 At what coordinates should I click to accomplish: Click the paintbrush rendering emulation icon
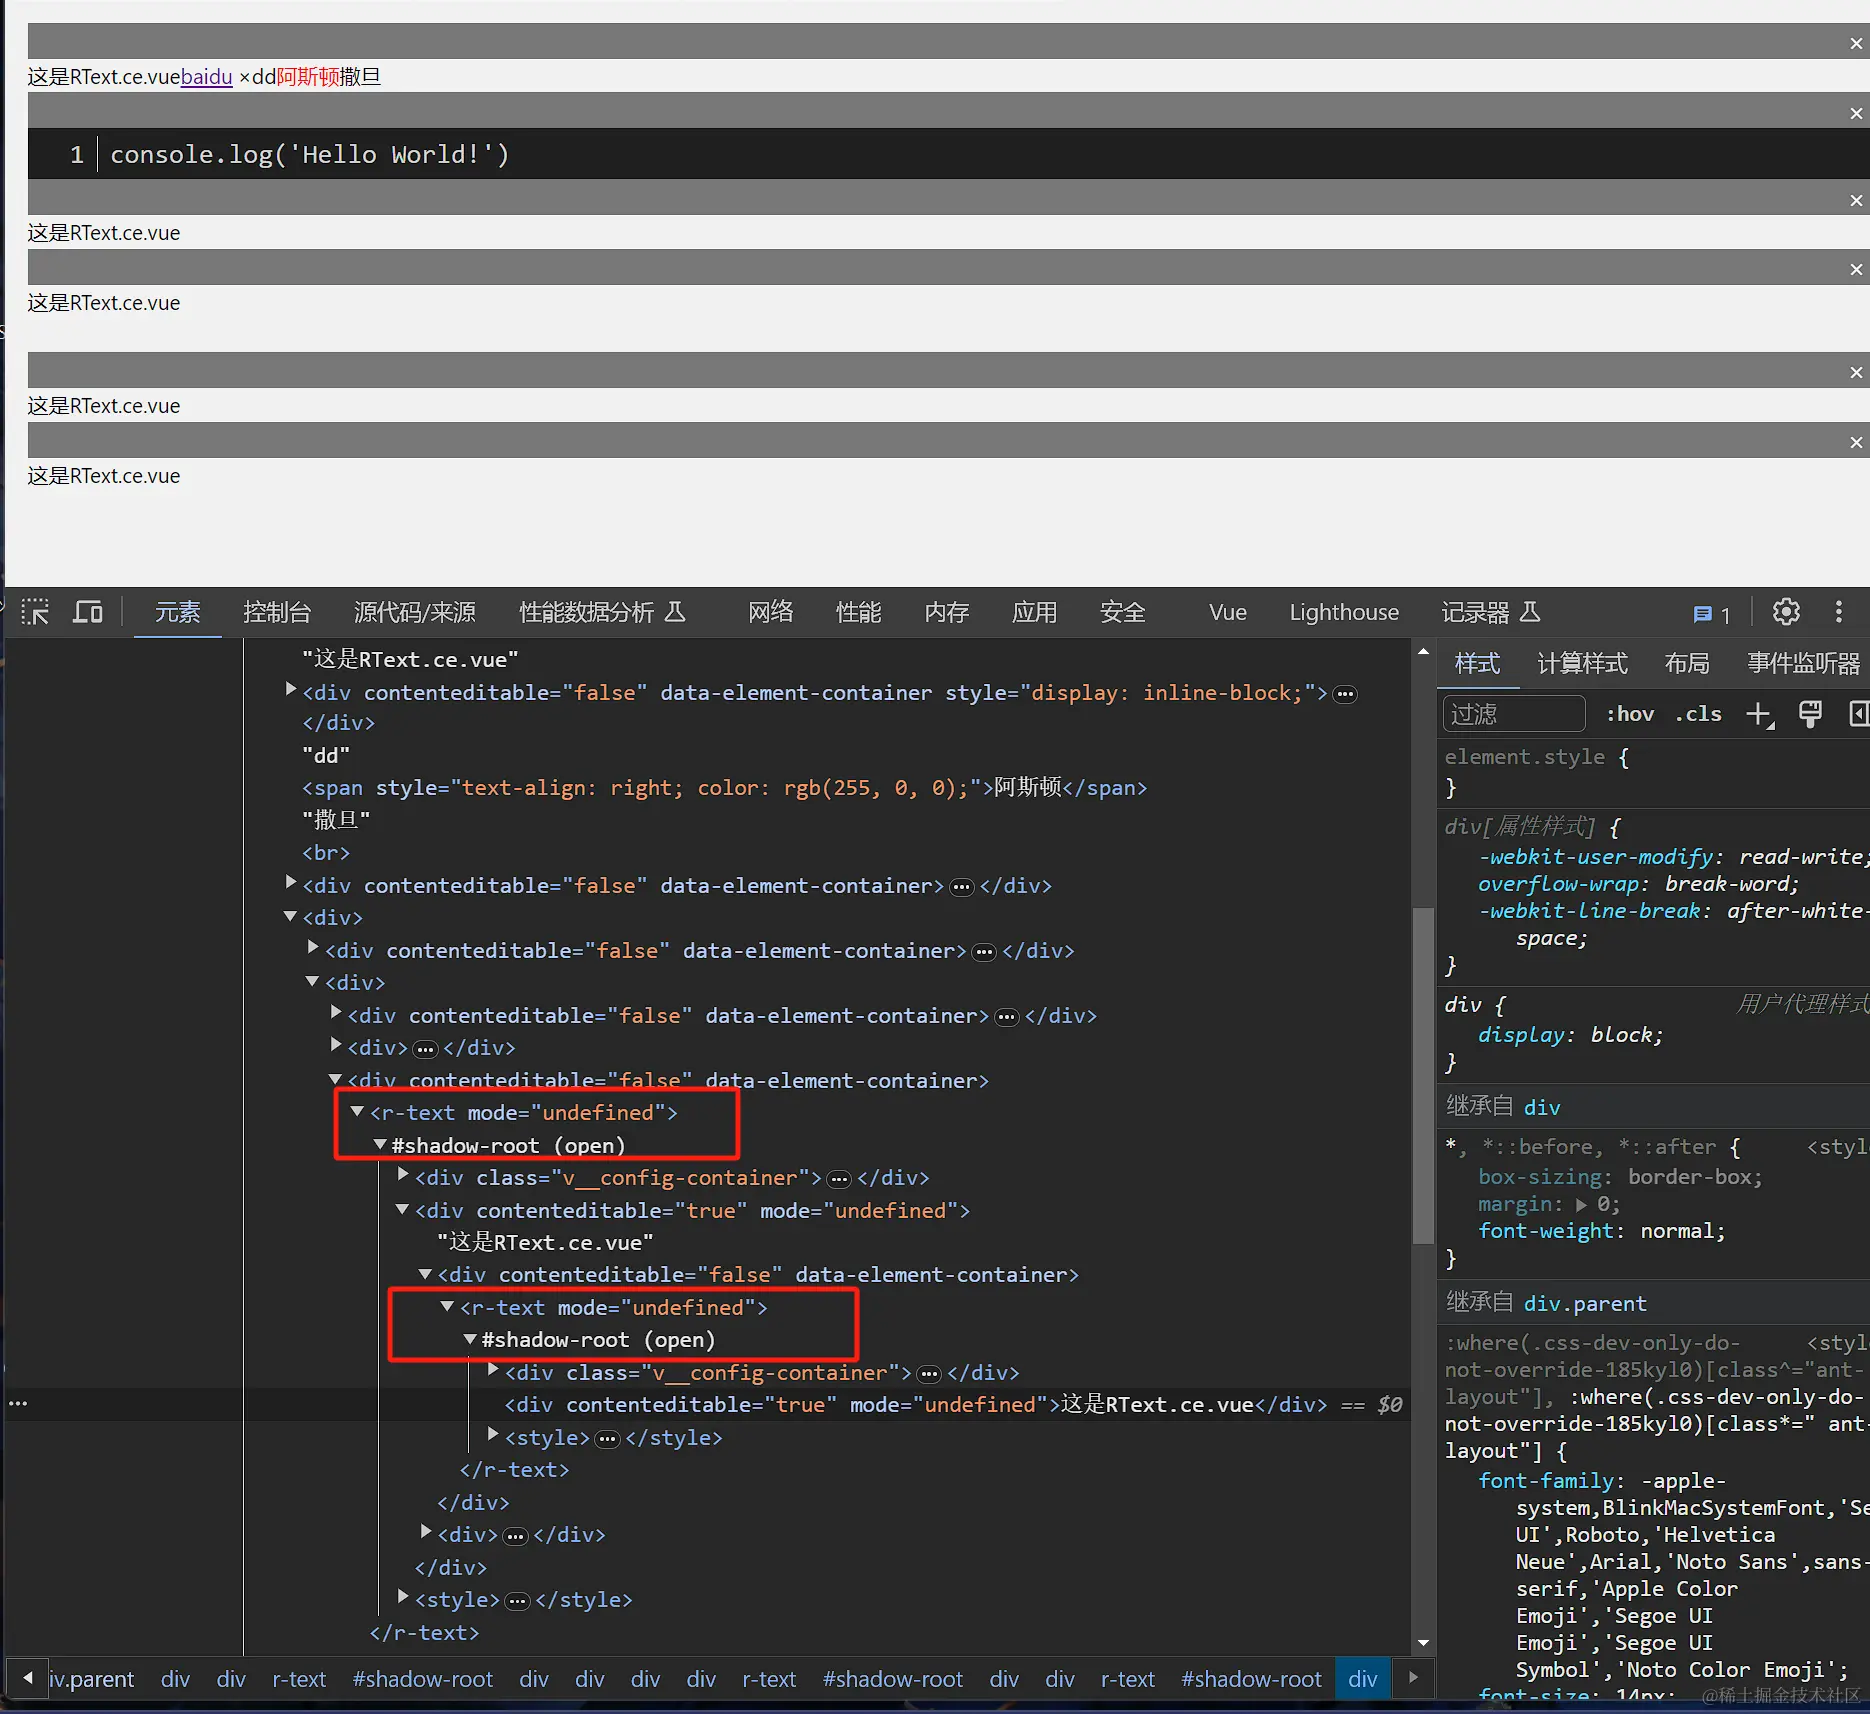pyautogui.click(x=1809, y=714)
